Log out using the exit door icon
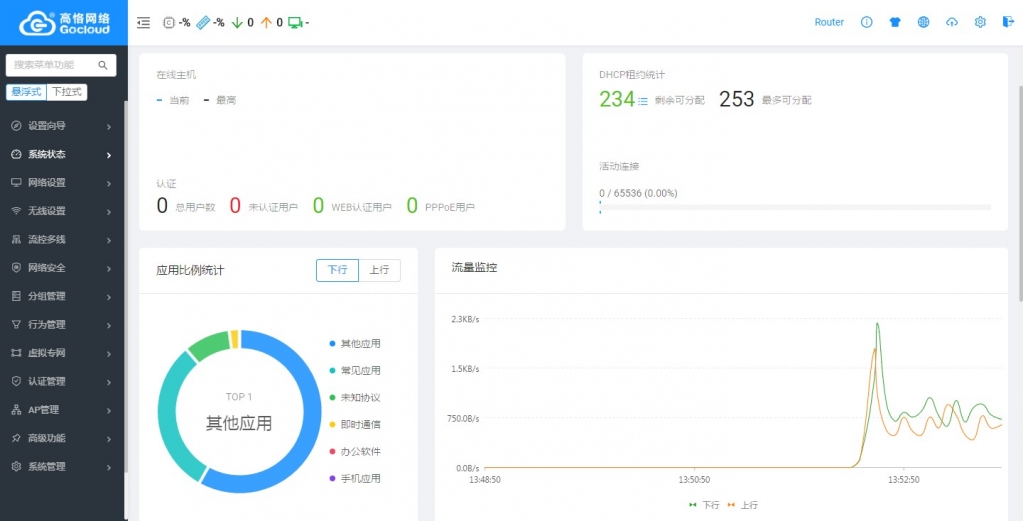Image resolution: width=1023 pixels, height=521 pixels. click(1007, 22)
